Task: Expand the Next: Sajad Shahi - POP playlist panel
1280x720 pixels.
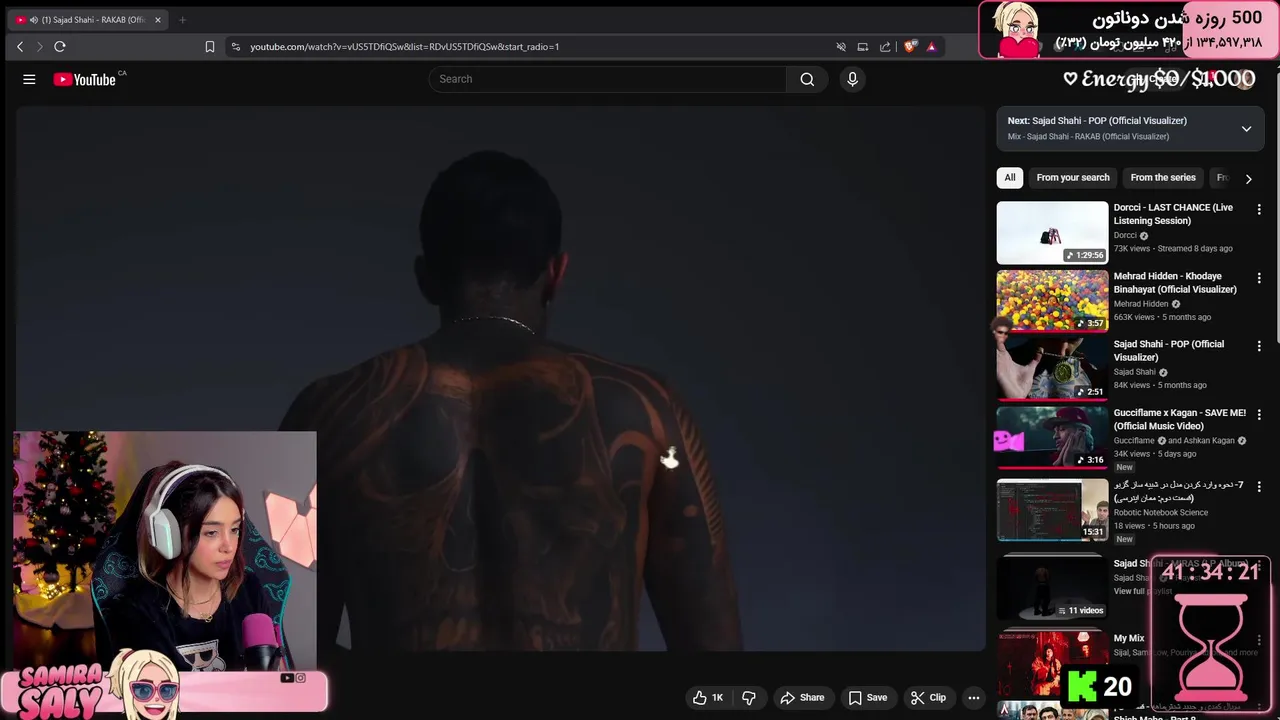Action: click(1246, 129)
